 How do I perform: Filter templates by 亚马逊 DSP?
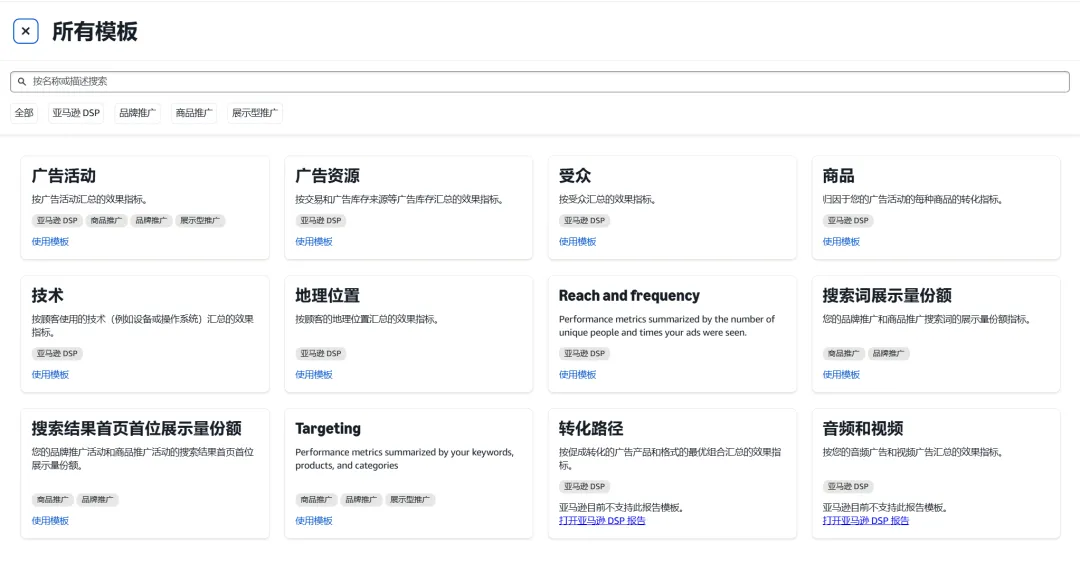(76, 113)
